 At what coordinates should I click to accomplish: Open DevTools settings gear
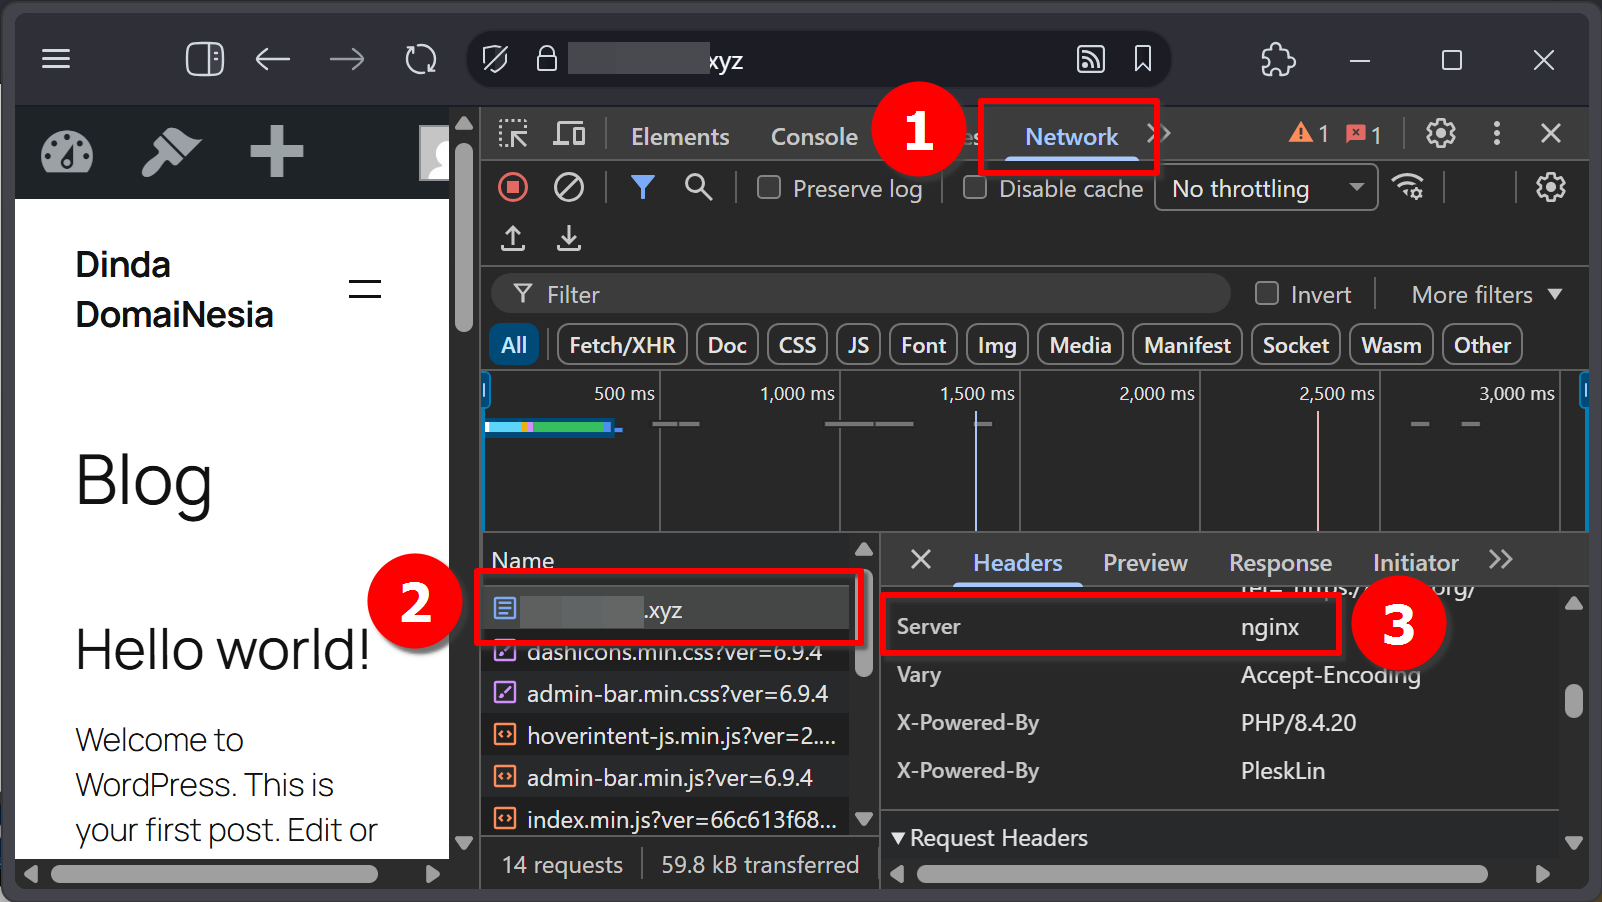point(1441,133)
